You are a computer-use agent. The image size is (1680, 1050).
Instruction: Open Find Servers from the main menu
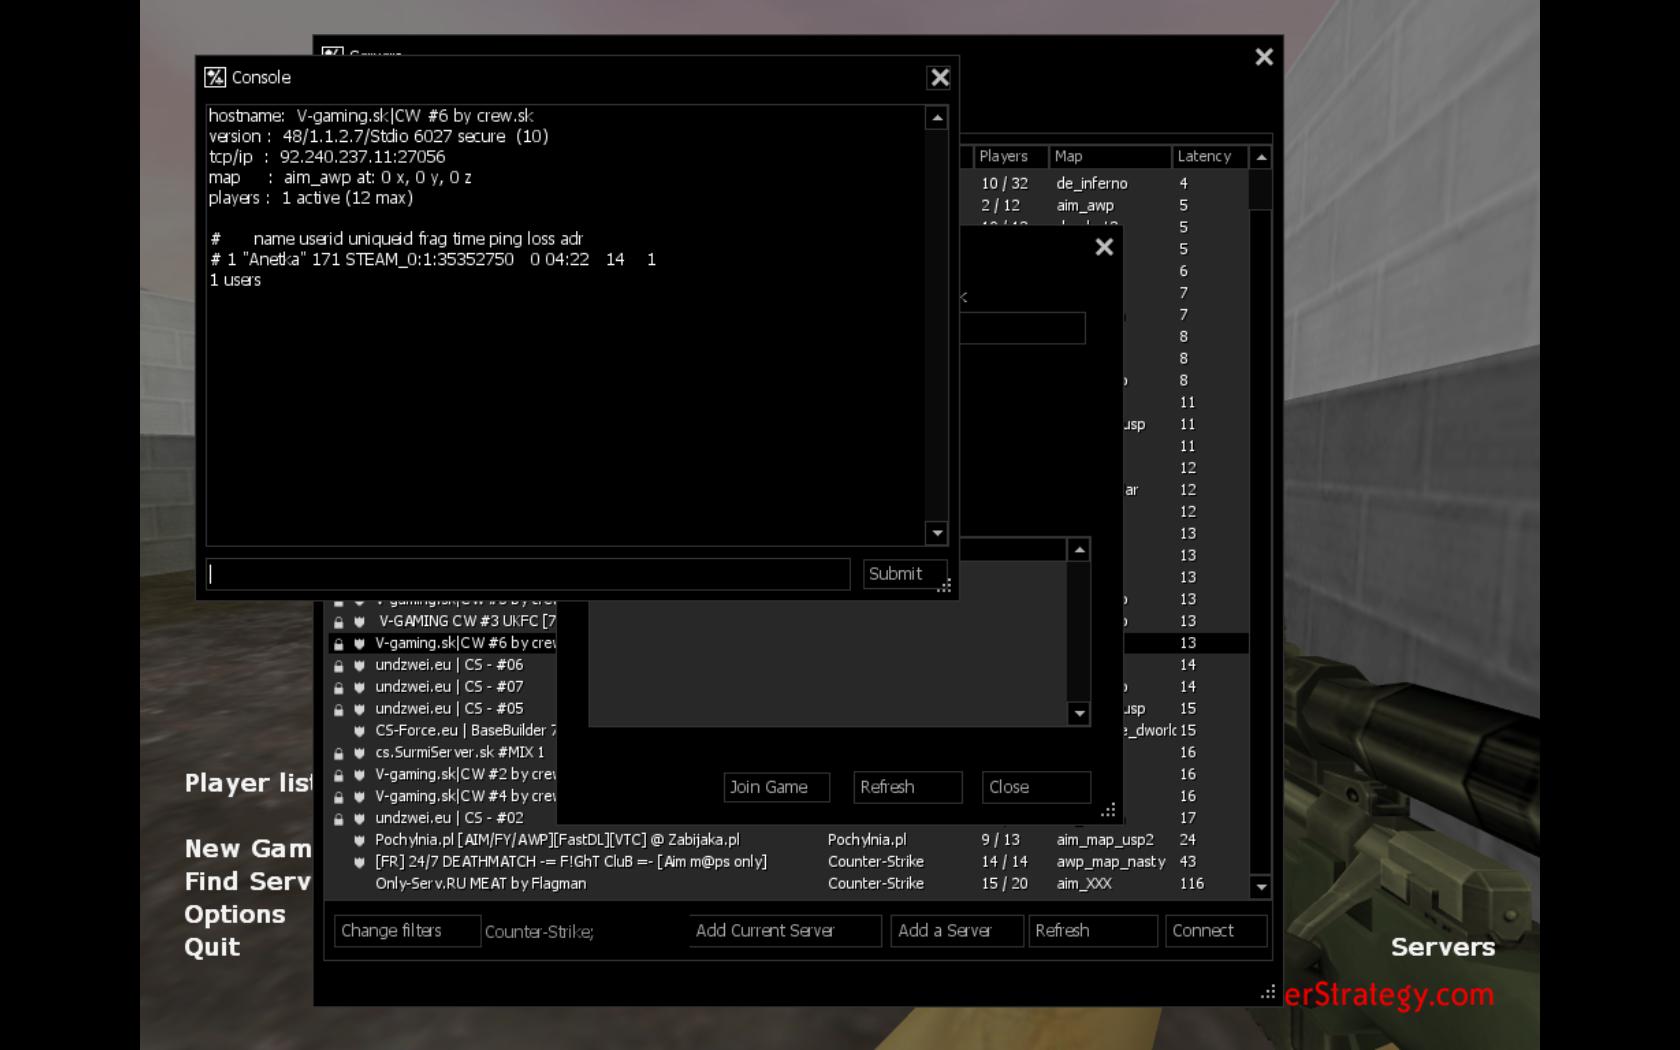pyautogui.click(x=248, y=882)
